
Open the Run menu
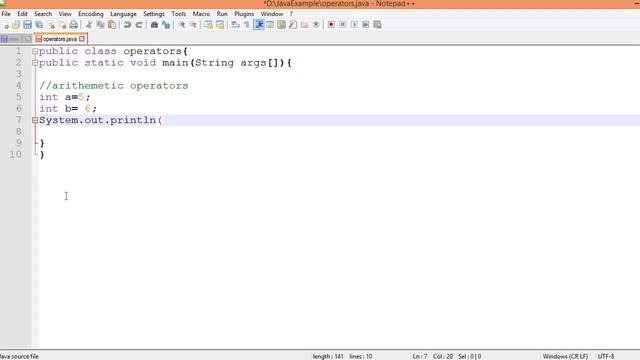(222, 14)
